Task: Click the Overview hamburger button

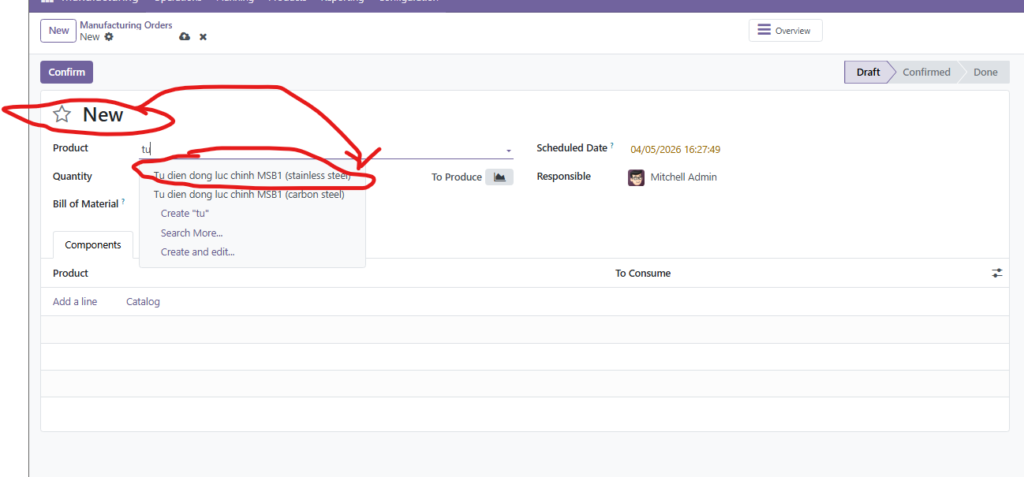Action: click(x=785, y=31)
